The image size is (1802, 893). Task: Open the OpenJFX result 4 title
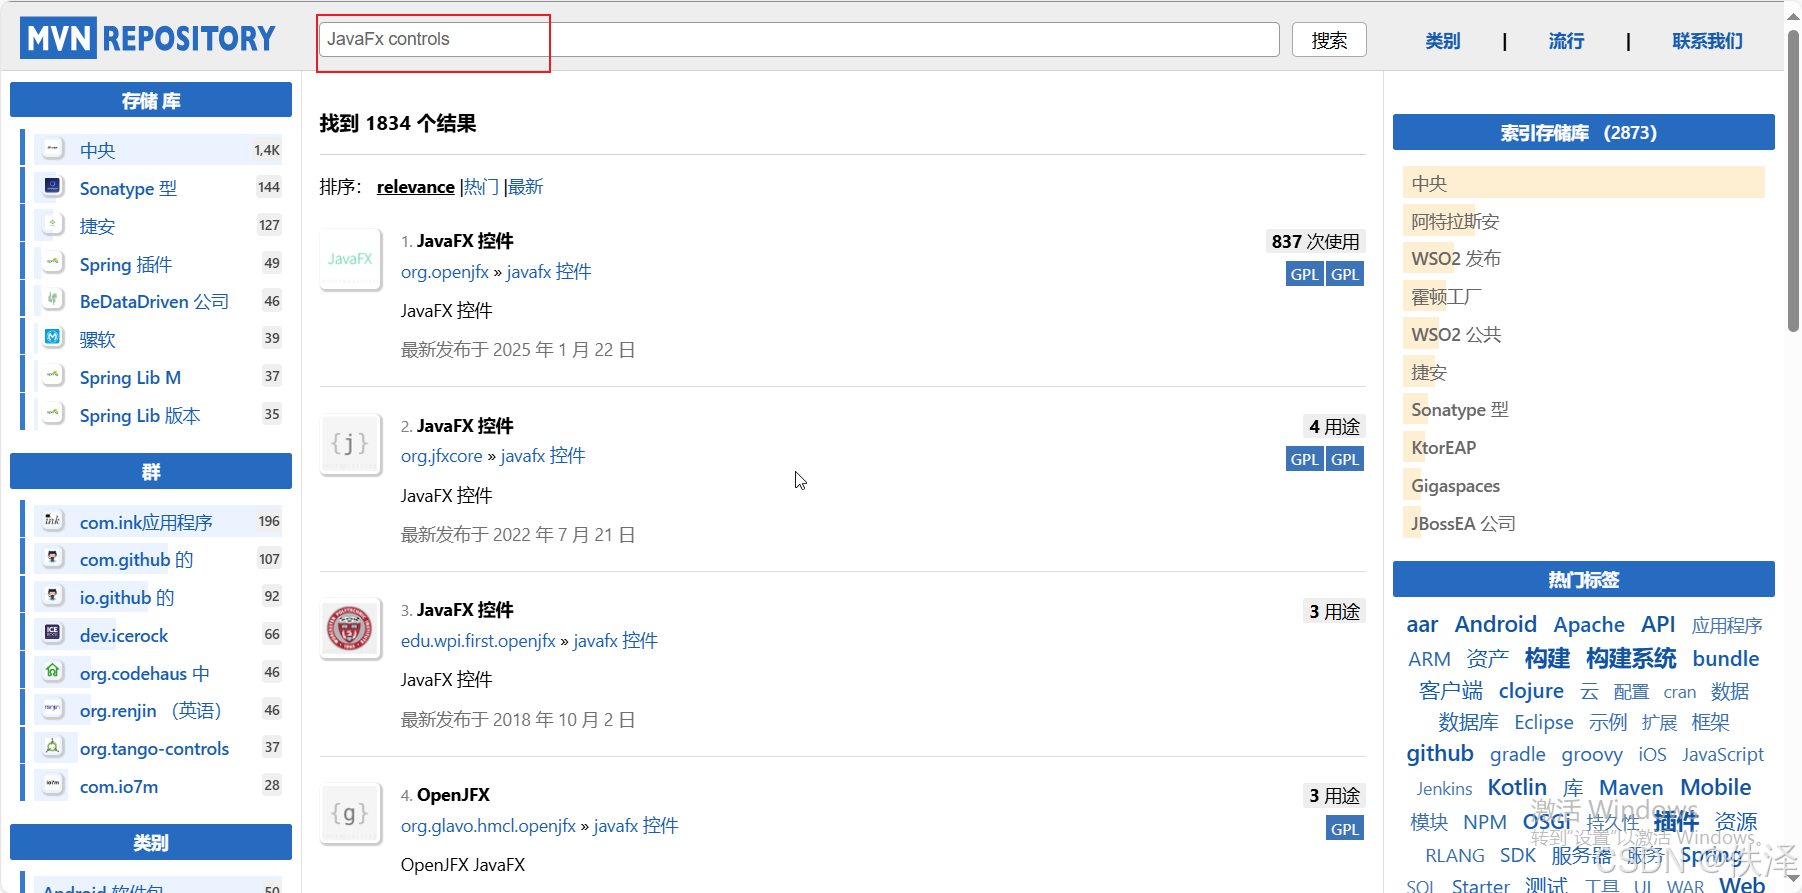(453, 795)
